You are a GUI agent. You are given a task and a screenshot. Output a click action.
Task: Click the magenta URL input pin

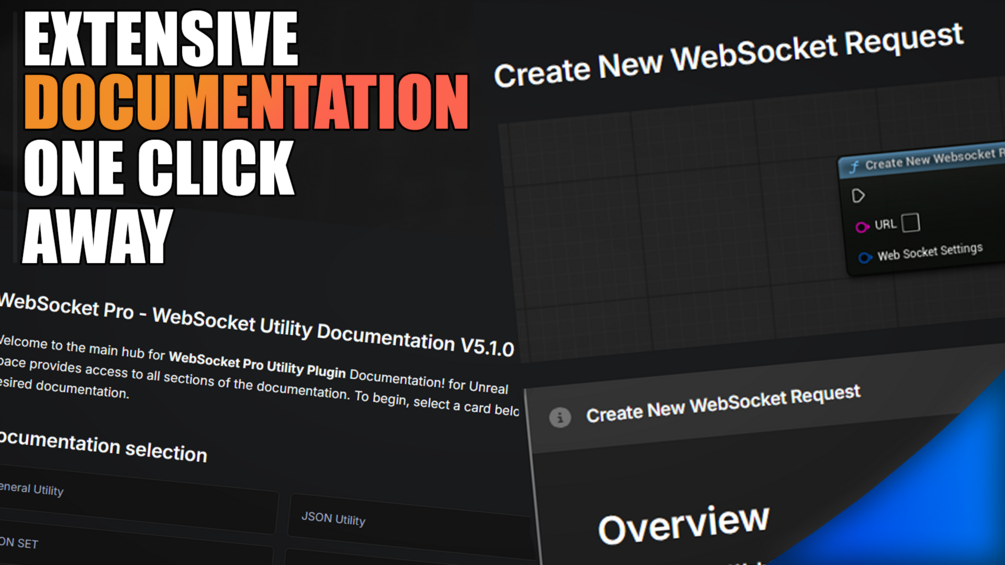[x=862, y=227]
